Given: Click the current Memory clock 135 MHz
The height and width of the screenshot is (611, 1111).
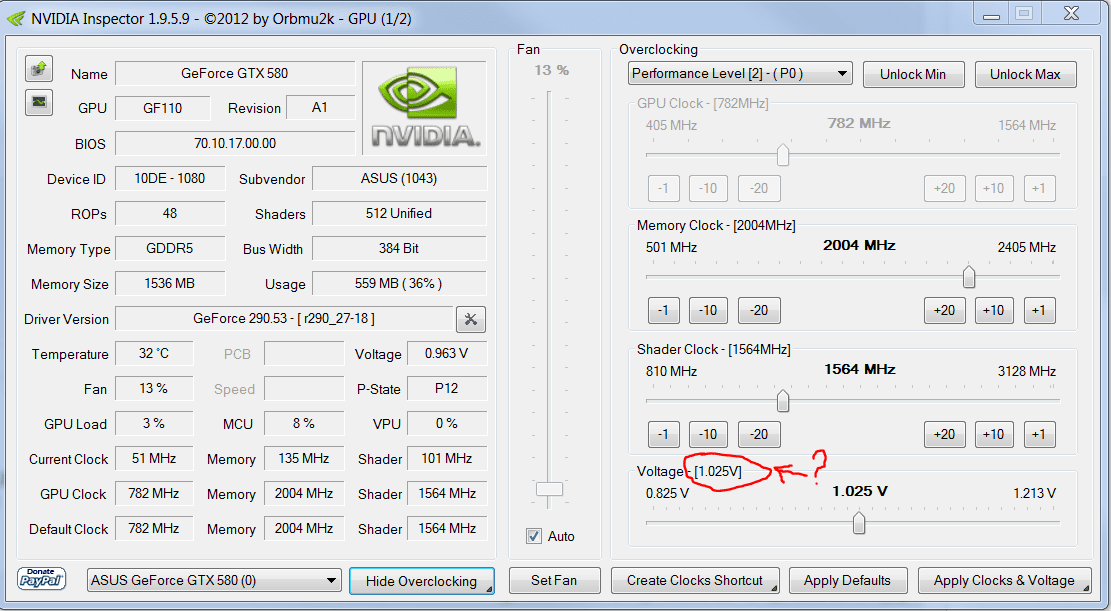Looking at the screenshot, I should 304,459.
